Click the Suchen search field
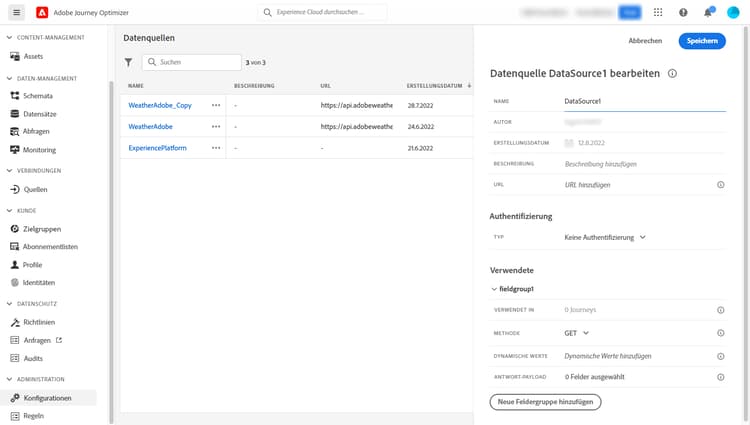The height and width of the screenshot is (425, 750). tap(192, 62)
